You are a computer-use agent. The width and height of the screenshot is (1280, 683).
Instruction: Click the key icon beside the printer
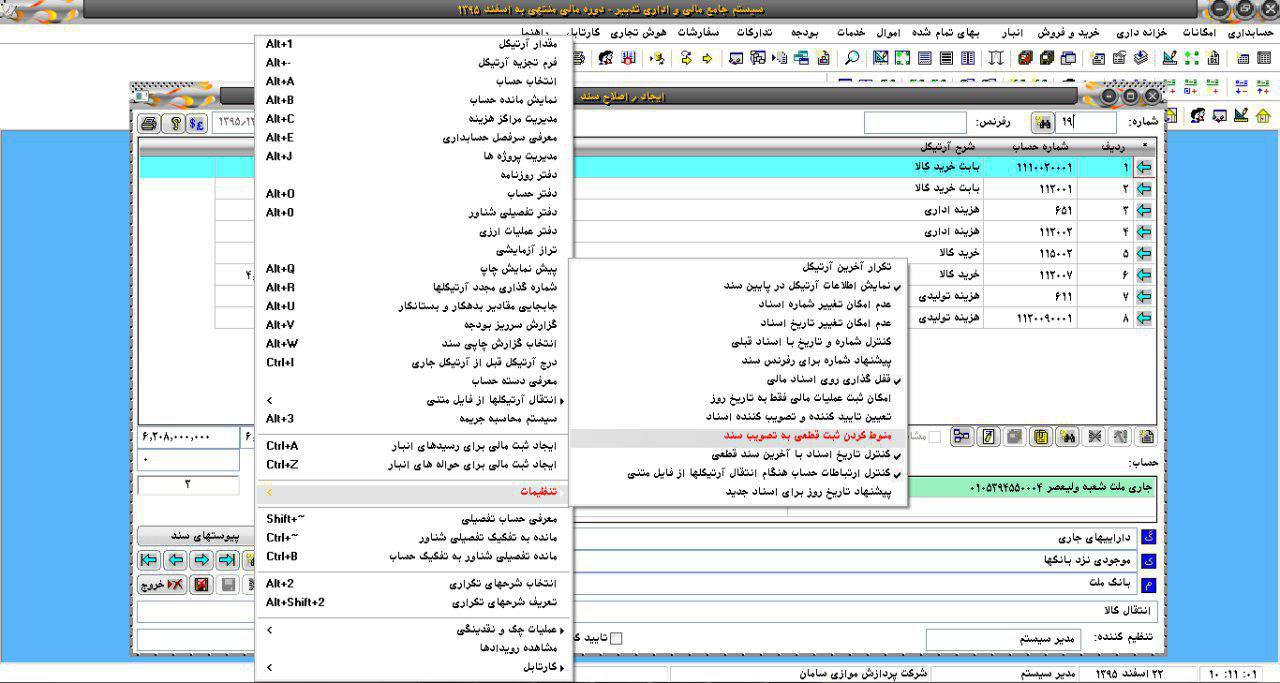pyautogui.click(x=173, y=124)
